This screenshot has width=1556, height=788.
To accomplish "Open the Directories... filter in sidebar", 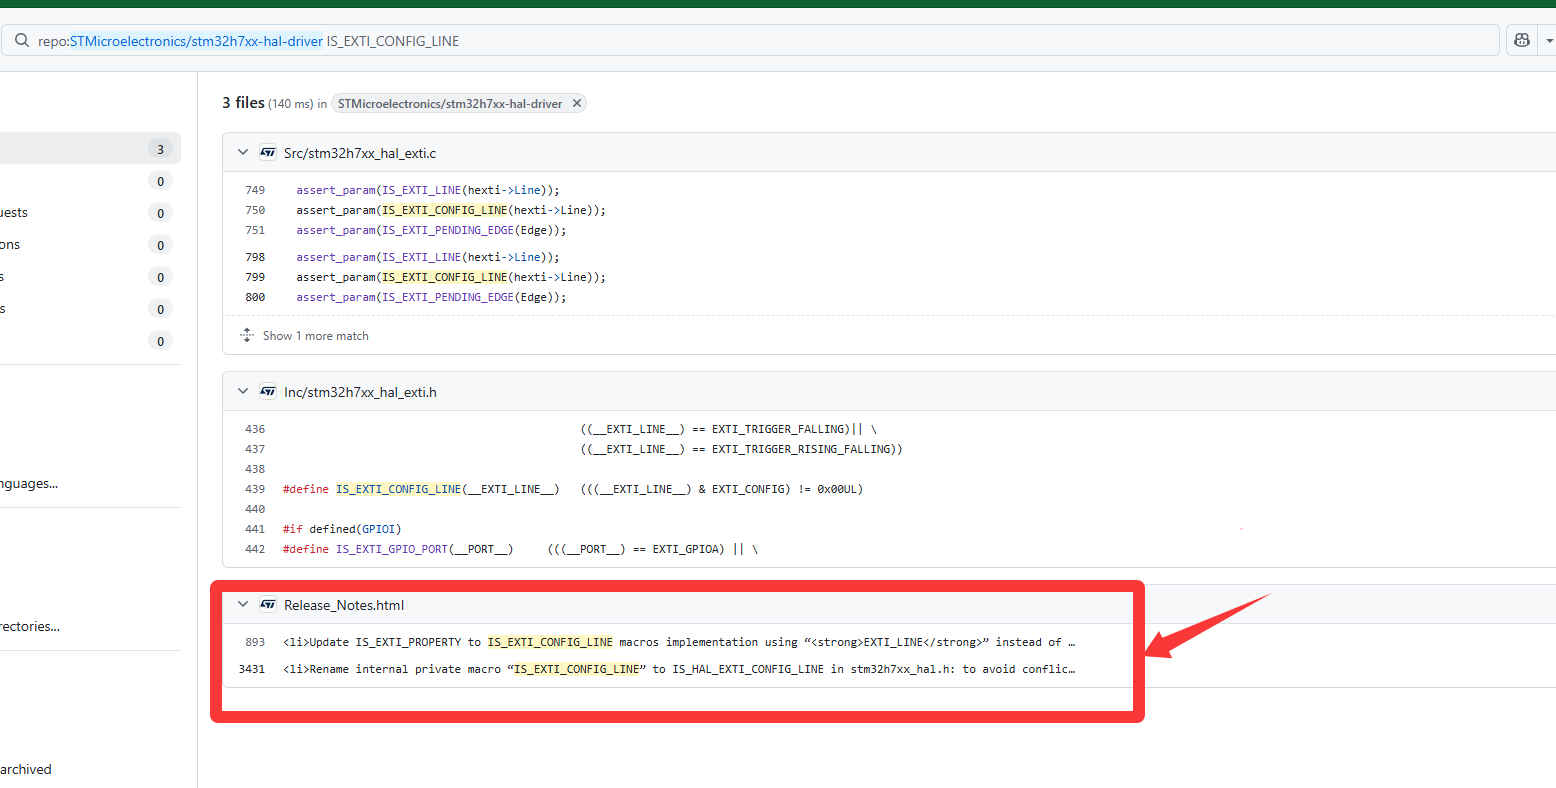I will tap(30, 627).
